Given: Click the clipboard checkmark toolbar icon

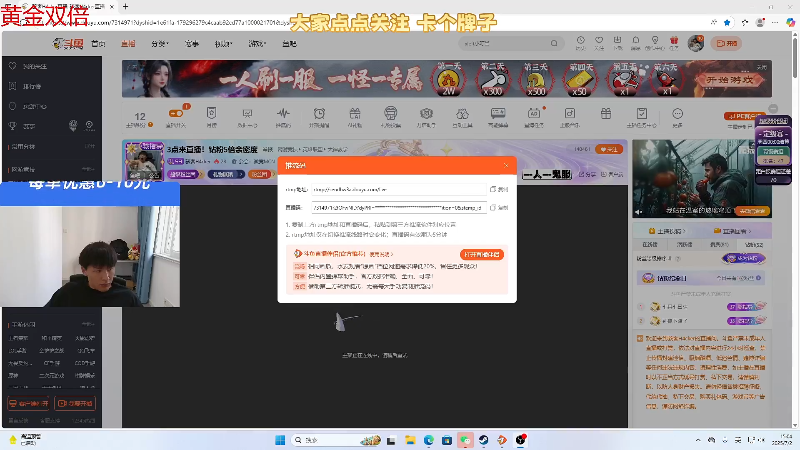Looking at the screenshot, I should click(641, 113).
